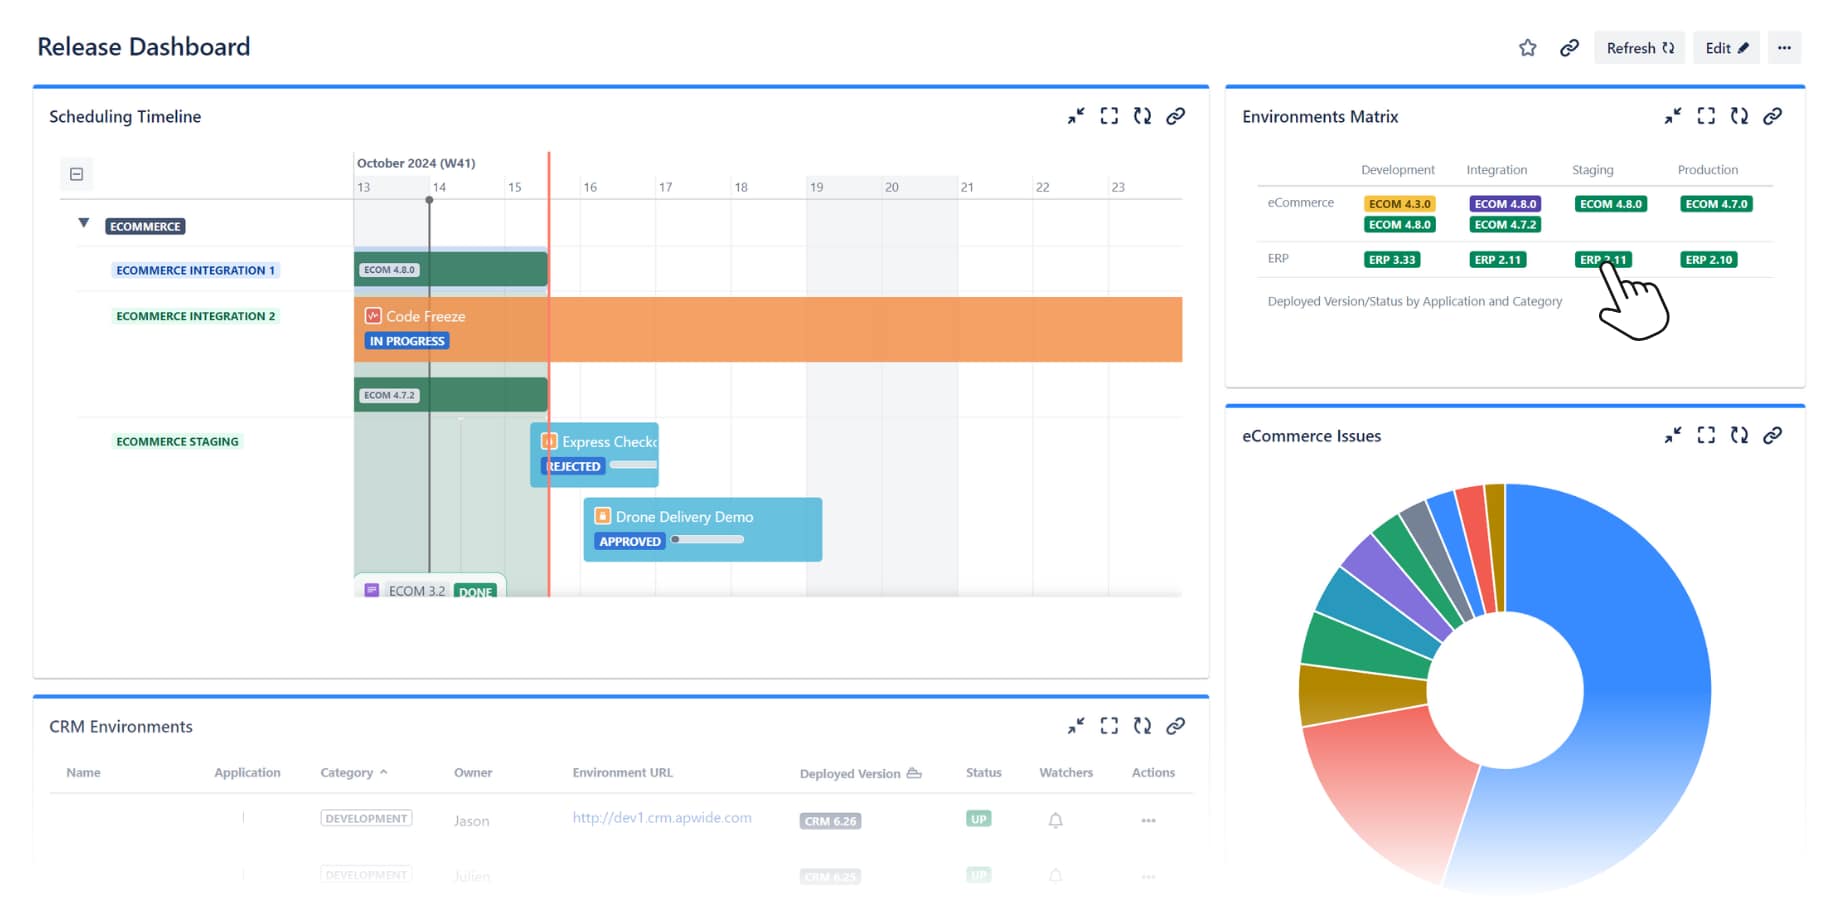Viewport: 1840px width, 900px height.
Task: Select the ERP 2.11 badge in Staging column
Action: tap(1605, 259)
